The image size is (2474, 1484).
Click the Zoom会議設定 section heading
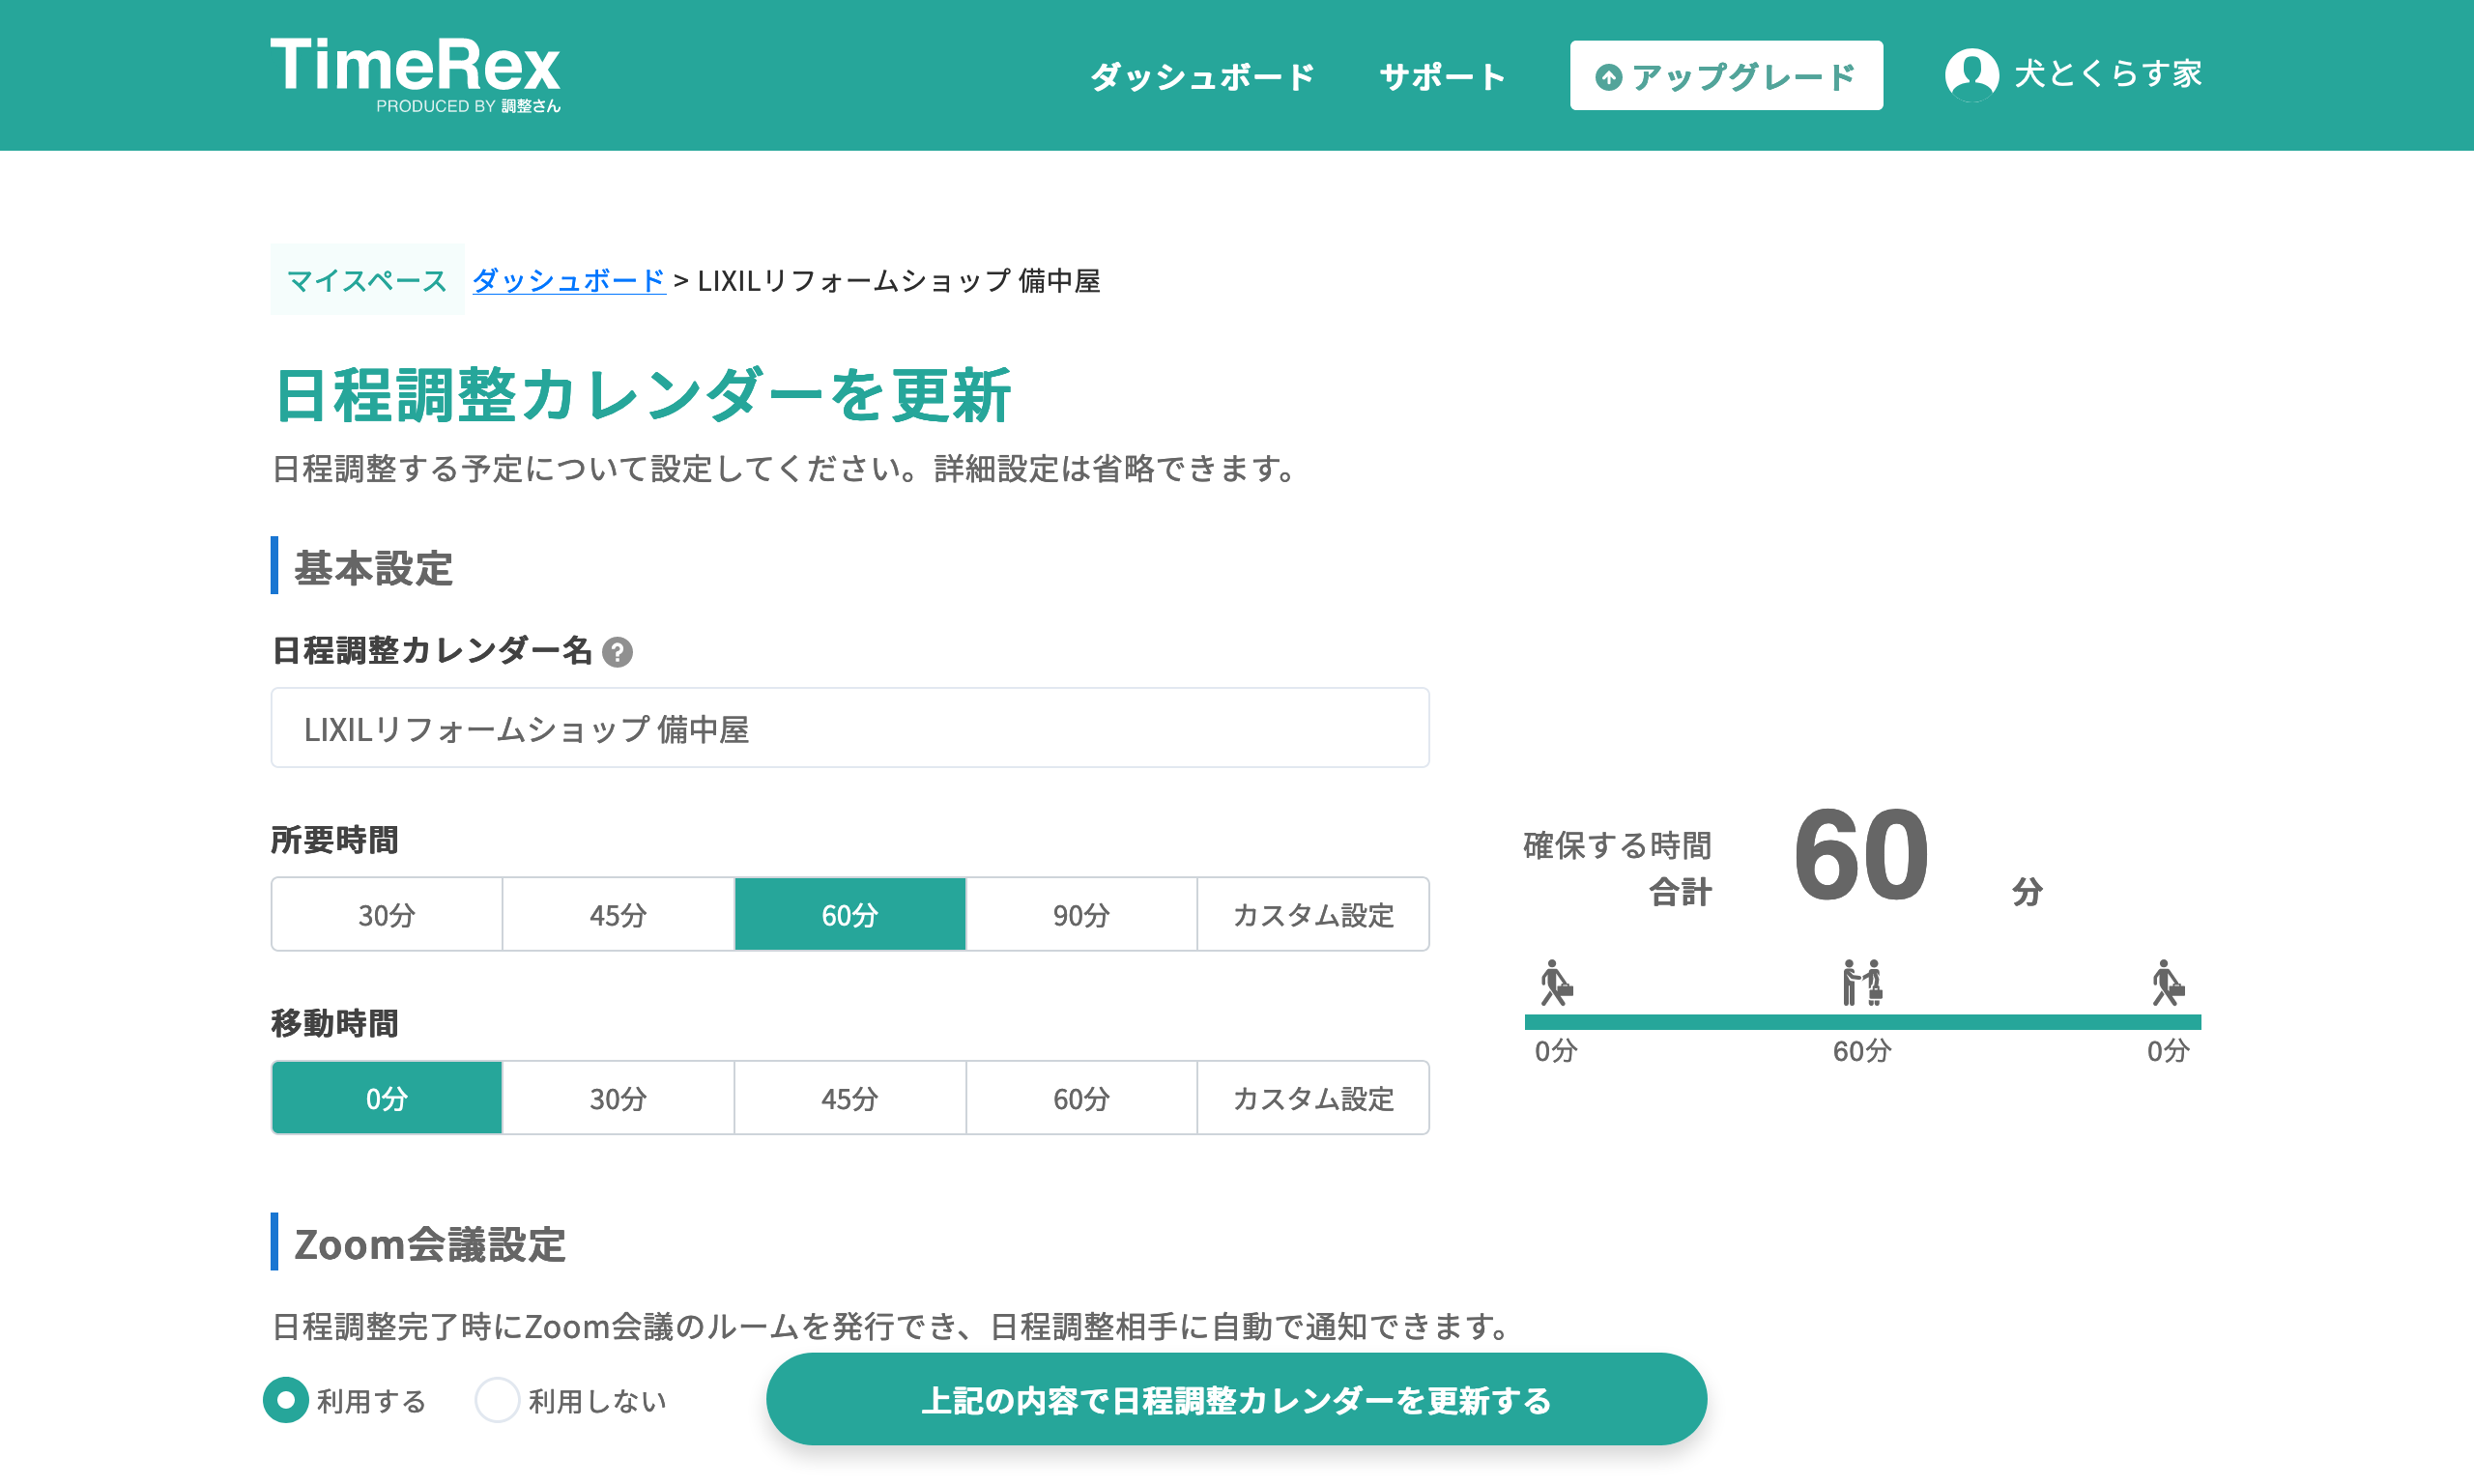click(430, 1245)
